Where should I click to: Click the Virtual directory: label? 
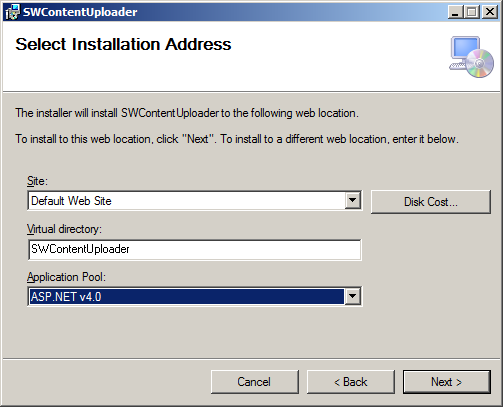tap(64, 229)
